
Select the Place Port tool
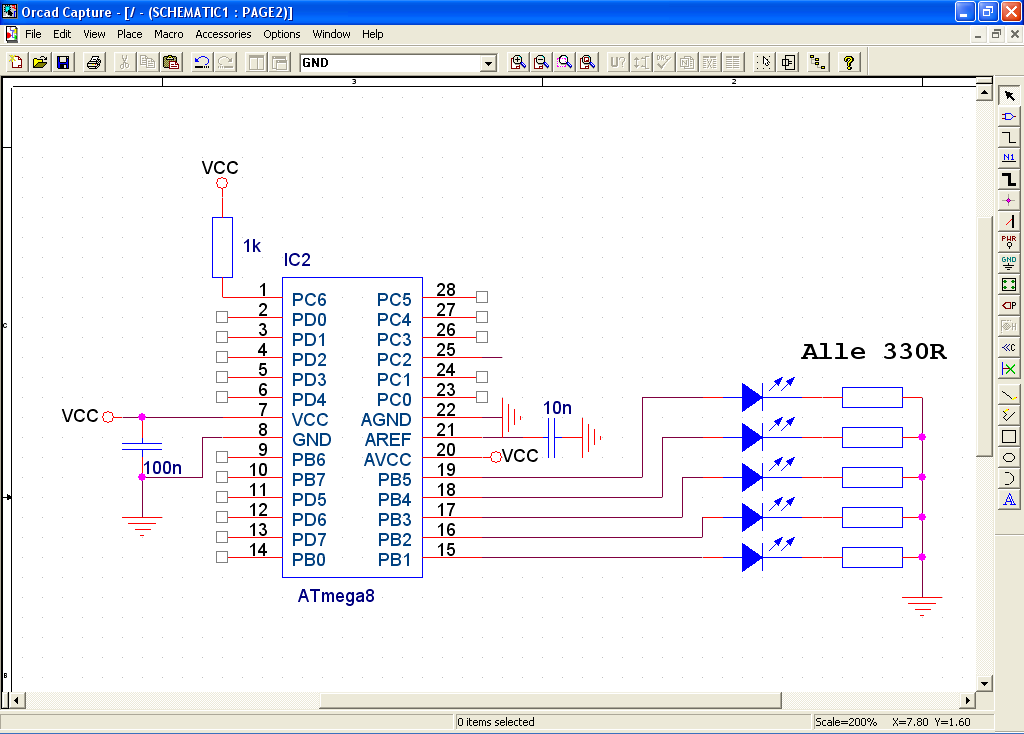click(x=1009, y=305)
